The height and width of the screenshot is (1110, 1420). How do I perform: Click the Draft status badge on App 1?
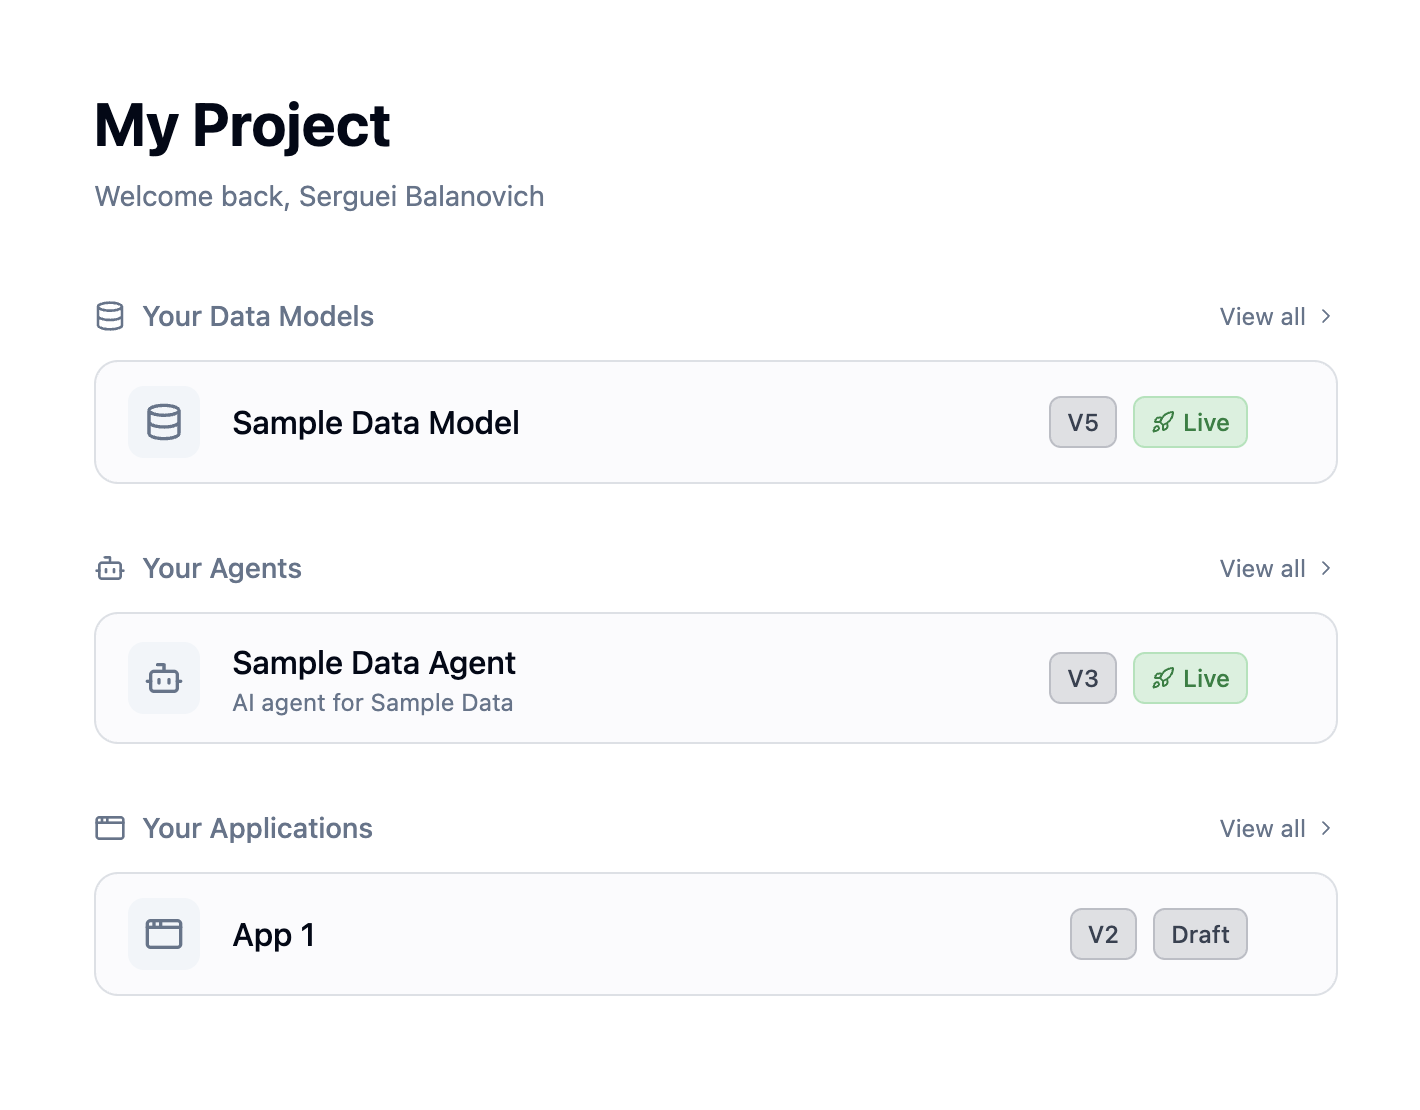tap(1200, 934)
